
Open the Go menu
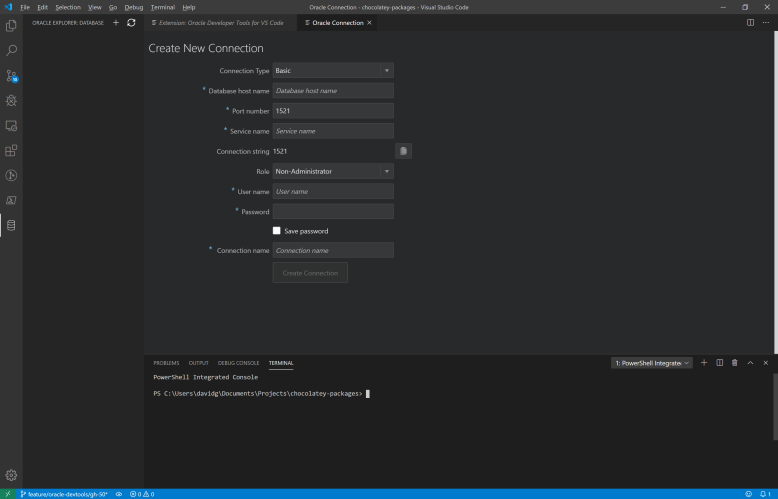(113, 7)
